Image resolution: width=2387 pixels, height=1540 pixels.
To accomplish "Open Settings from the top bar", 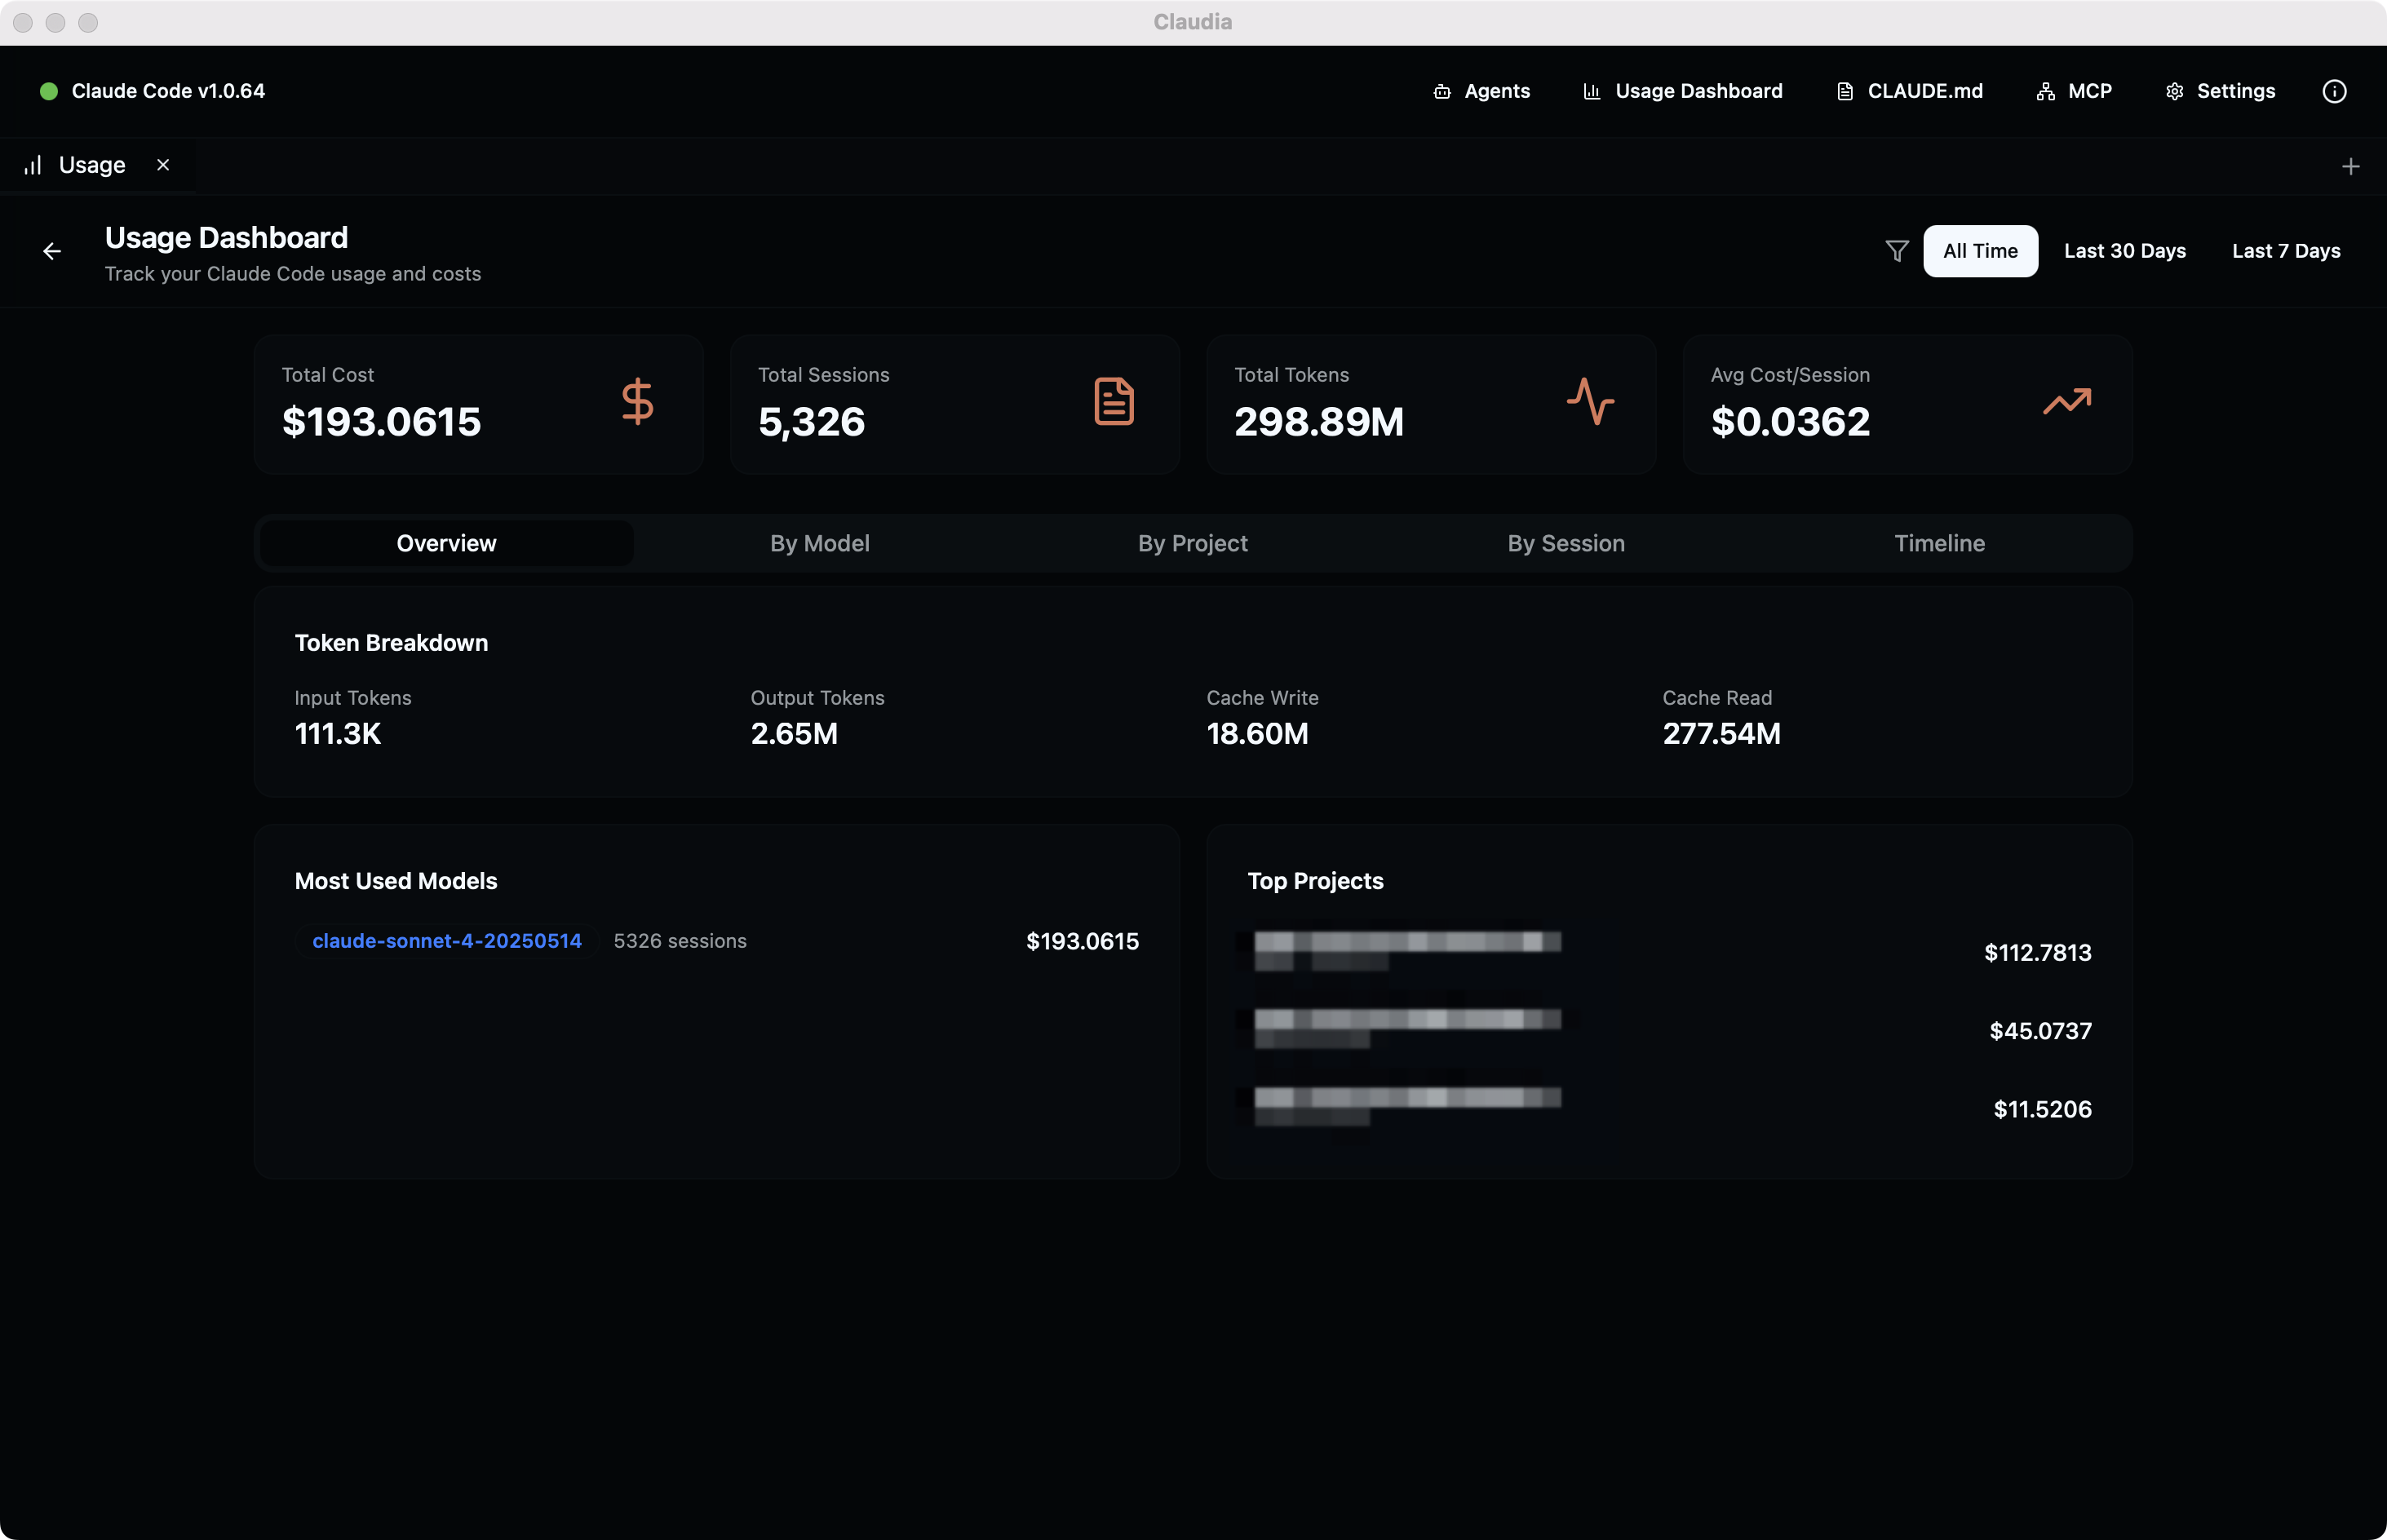I will pyautogui.click(x=2220, y=91).
